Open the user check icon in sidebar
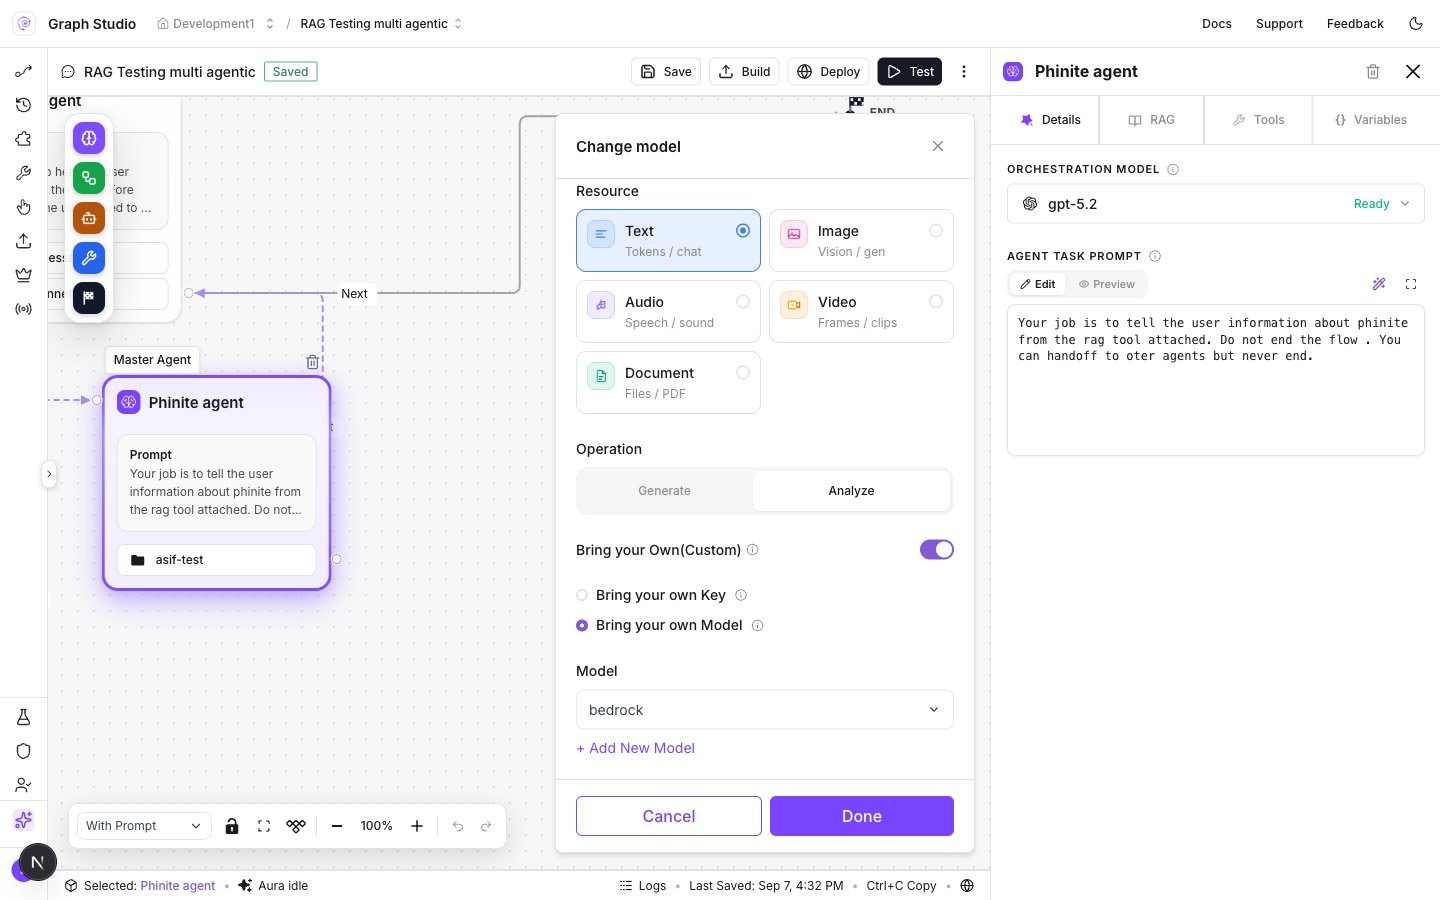Screen dimensions: 1440x900 click(x=24, y=785)
